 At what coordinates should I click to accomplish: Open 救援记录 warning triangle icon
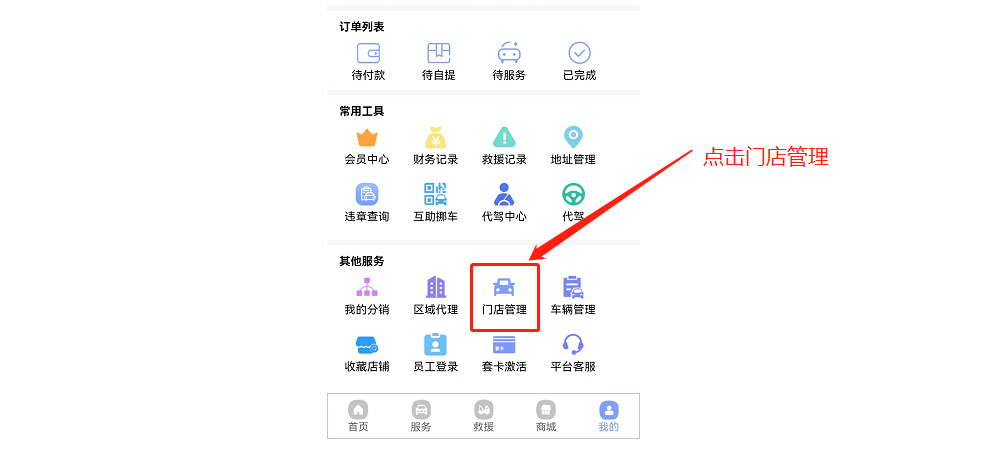pos(504,138)
